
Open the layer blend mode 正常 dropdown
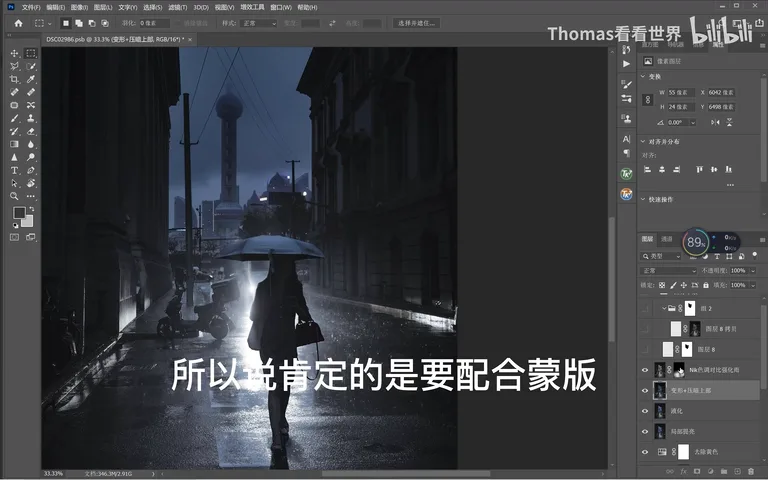pos(668,271)
